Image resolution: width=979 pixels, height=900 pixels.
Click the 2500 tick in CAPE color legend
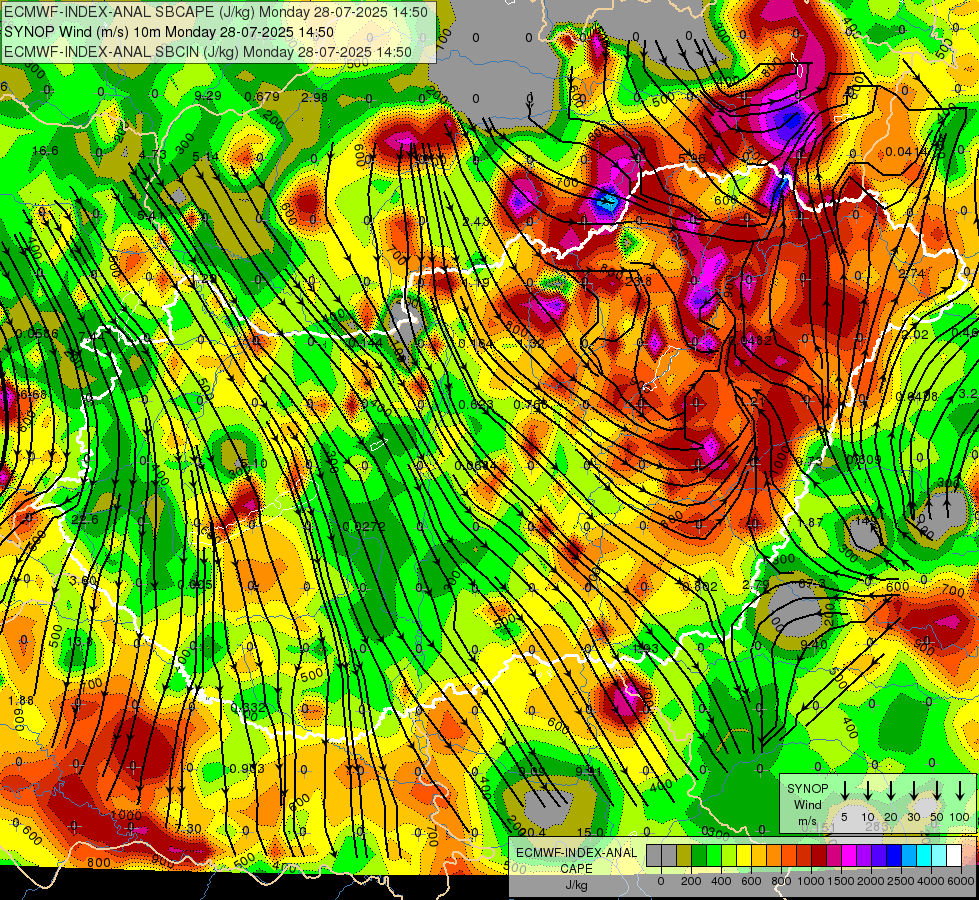[x=902, y=881]
